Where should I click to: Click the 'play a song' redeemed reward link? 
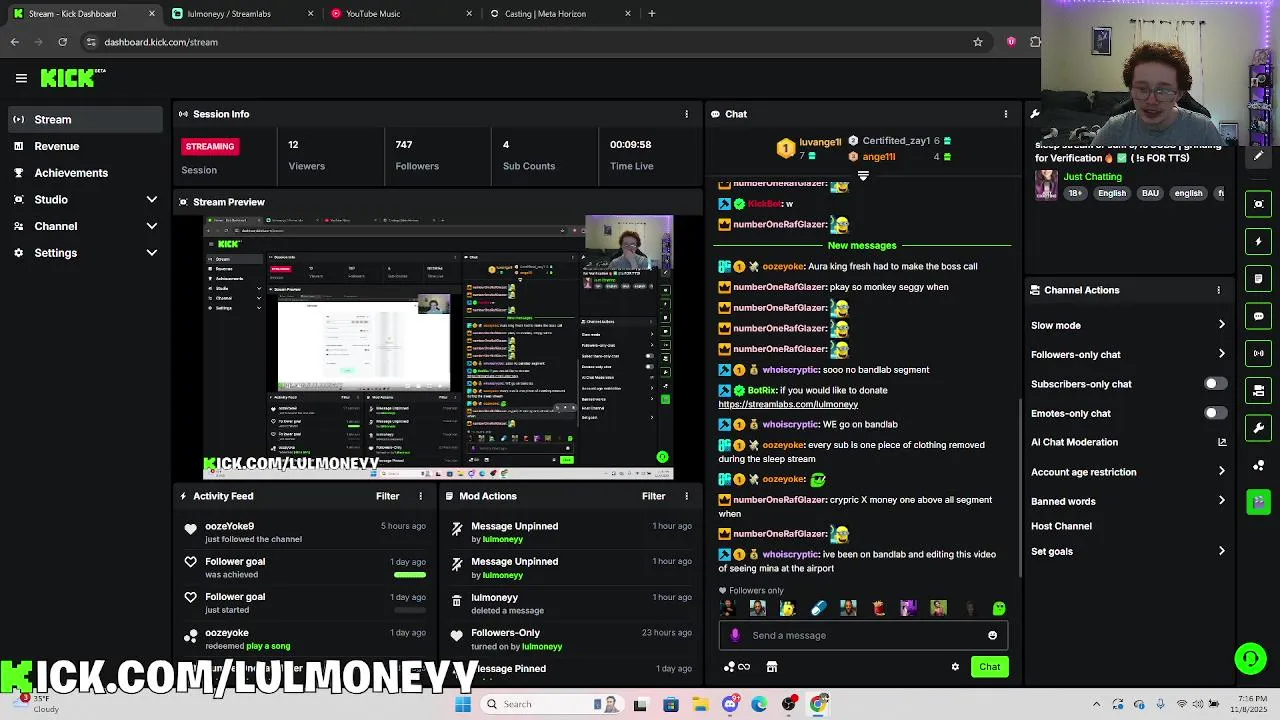(268, 646)
